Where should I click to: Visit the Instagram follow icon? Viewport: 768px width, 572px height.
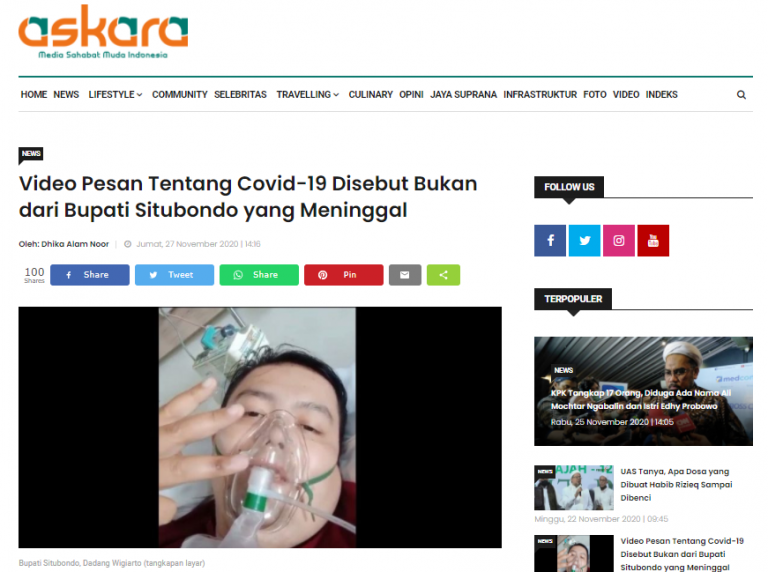coord(619,240)
